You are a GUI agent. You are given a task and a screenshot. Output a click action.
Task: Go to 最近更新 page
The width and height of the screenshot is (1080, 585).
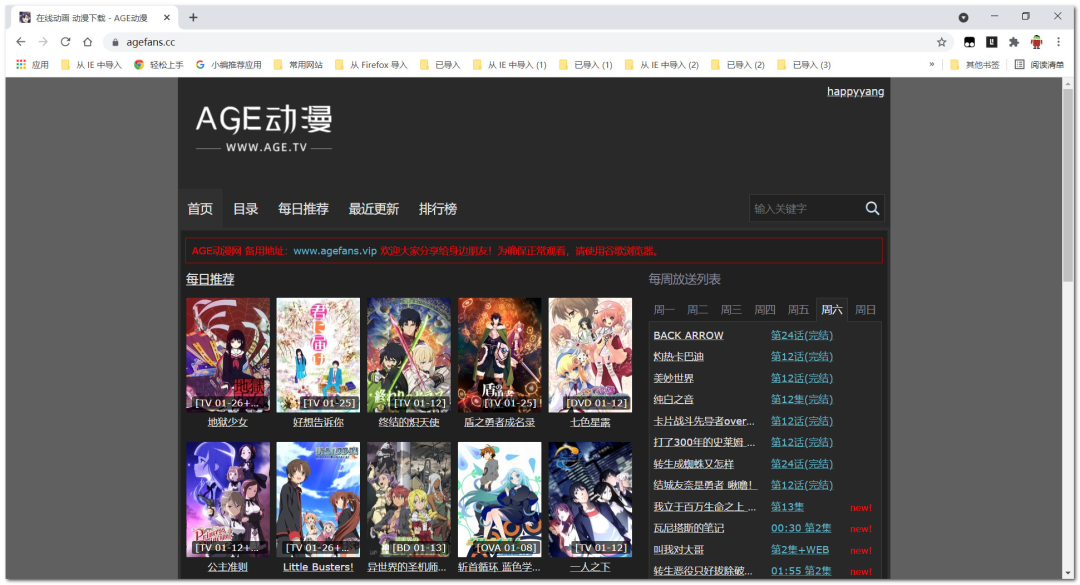tap(373, 209)
